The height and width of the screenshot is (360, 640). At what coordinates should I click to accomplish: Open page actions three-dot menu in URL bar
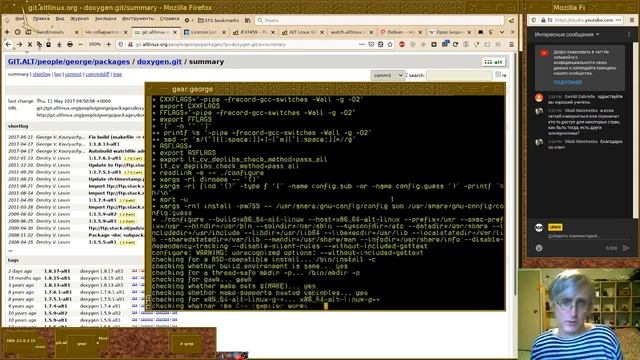tap(362, 44)
